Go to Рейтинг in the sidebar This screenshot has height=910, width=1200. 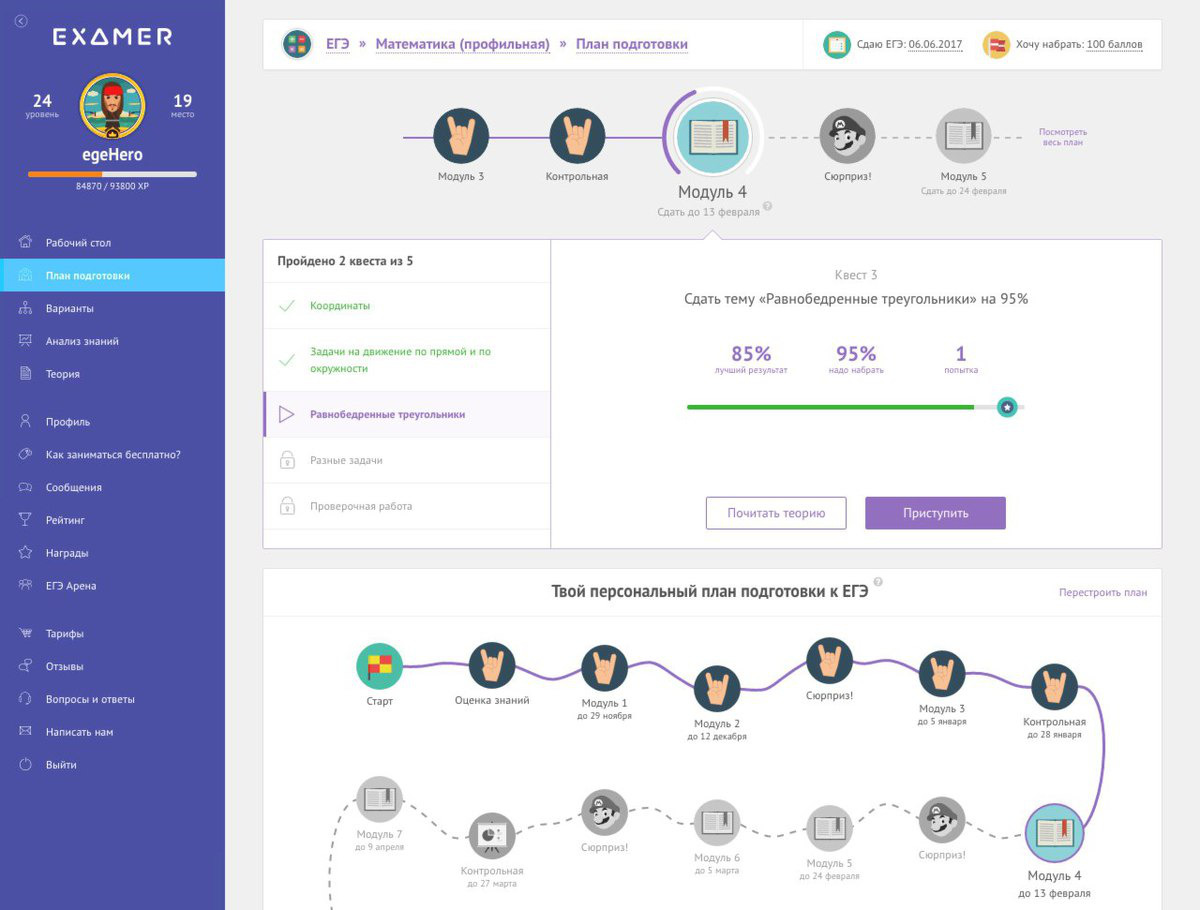pyautogui.click(x=65, y=520)
